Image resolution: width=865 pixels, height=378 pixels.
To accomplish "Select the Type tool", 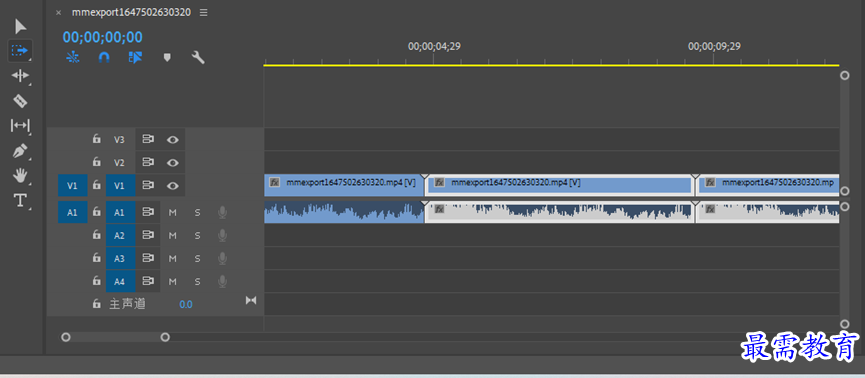I will (x=20, y=200).
